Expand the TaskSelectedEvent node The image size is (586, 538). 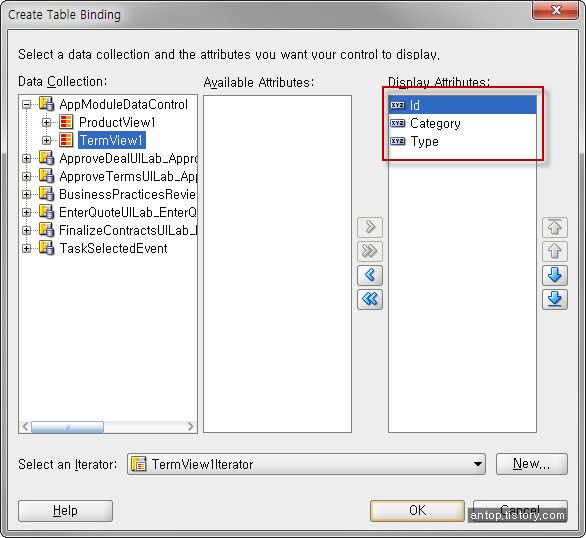(x=27, y=248)
